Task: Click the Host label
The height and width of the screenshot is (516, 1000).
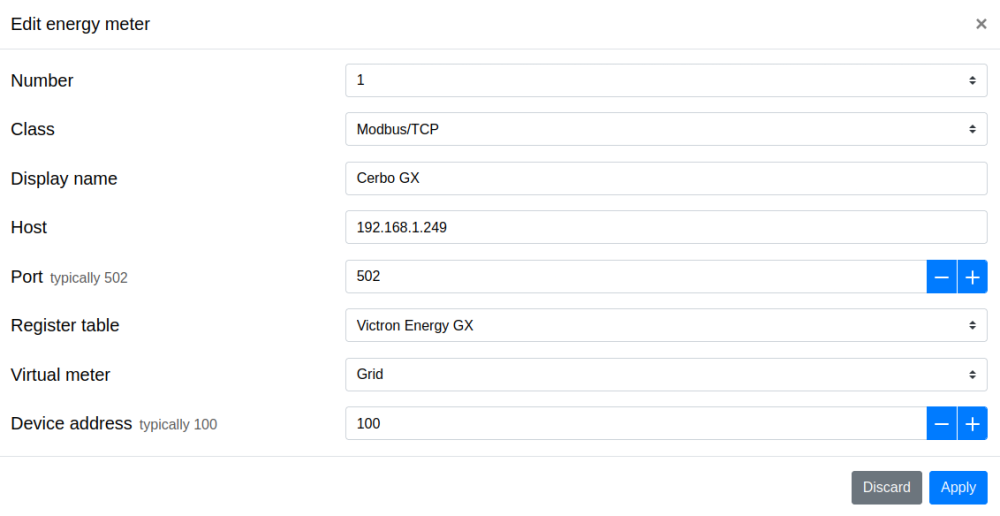Action: click(29, 228)
